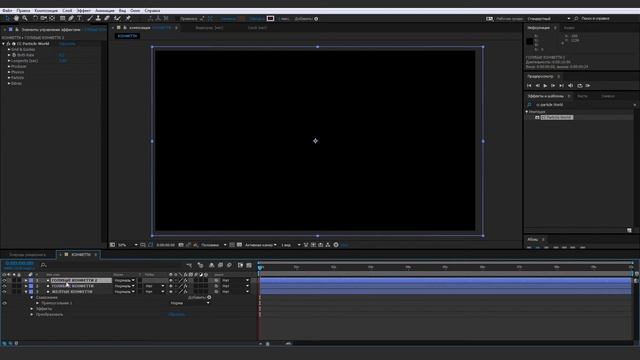This screenshot has height=360, width=640.
Task: Open blend mode dropdown for layer 3
Action: point(124,292)
